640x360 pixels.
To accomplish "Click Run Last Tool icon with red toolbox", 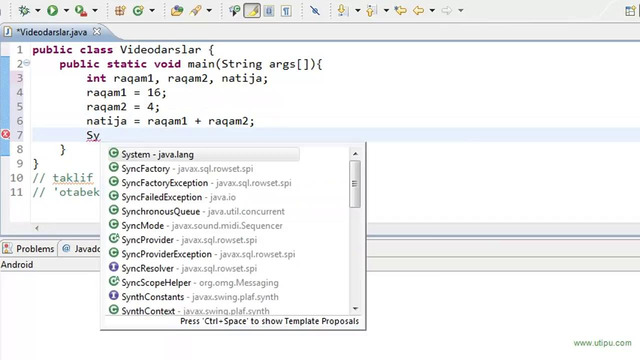I will [x=80, y=10].
